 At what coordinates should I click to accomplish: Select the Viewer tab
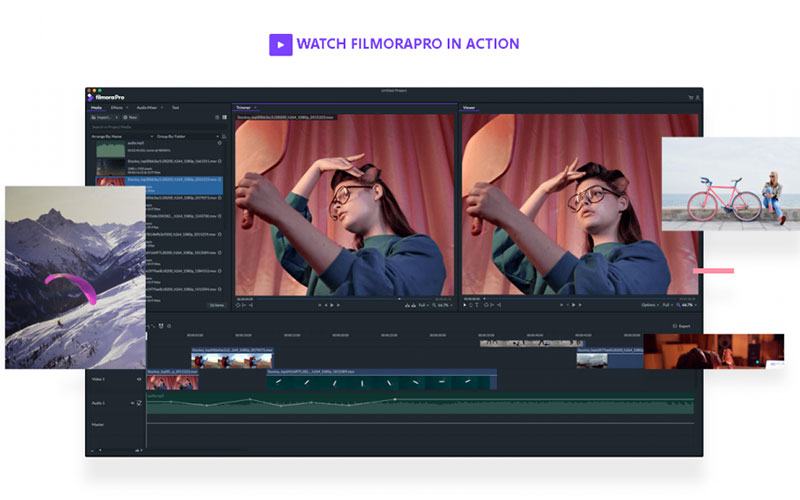coord(469,108)
